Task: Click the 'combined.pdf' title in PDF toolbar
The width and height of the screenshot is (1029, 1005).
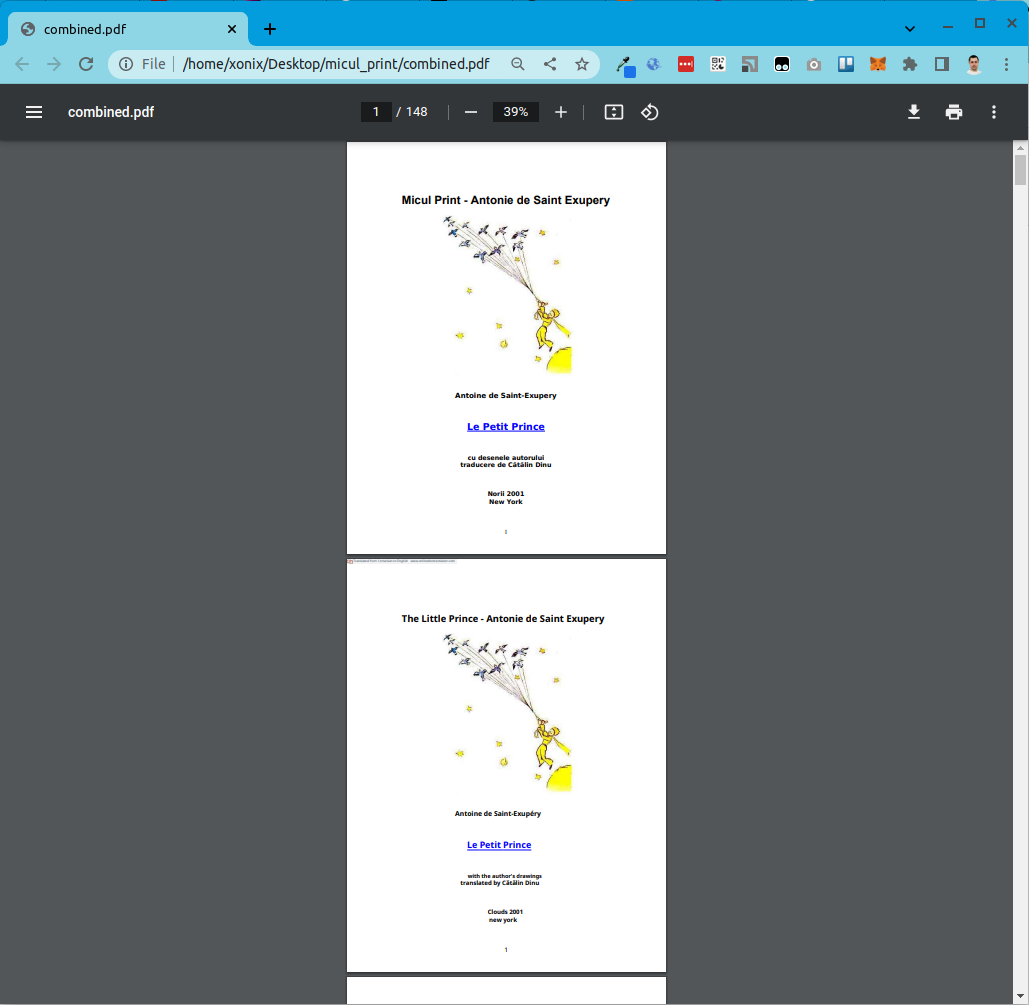Action: point(111,112)
